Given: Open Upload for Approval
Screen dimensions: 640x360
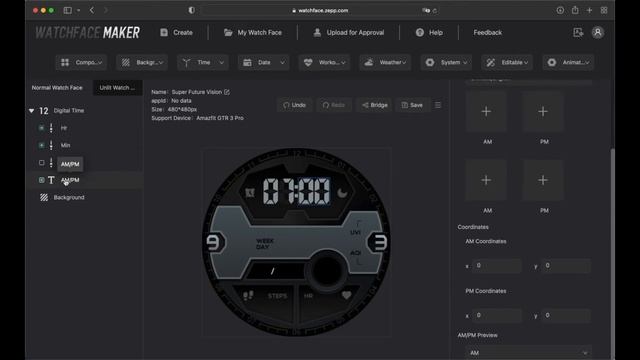Looking at the screenshot, I should pos(349,33).
